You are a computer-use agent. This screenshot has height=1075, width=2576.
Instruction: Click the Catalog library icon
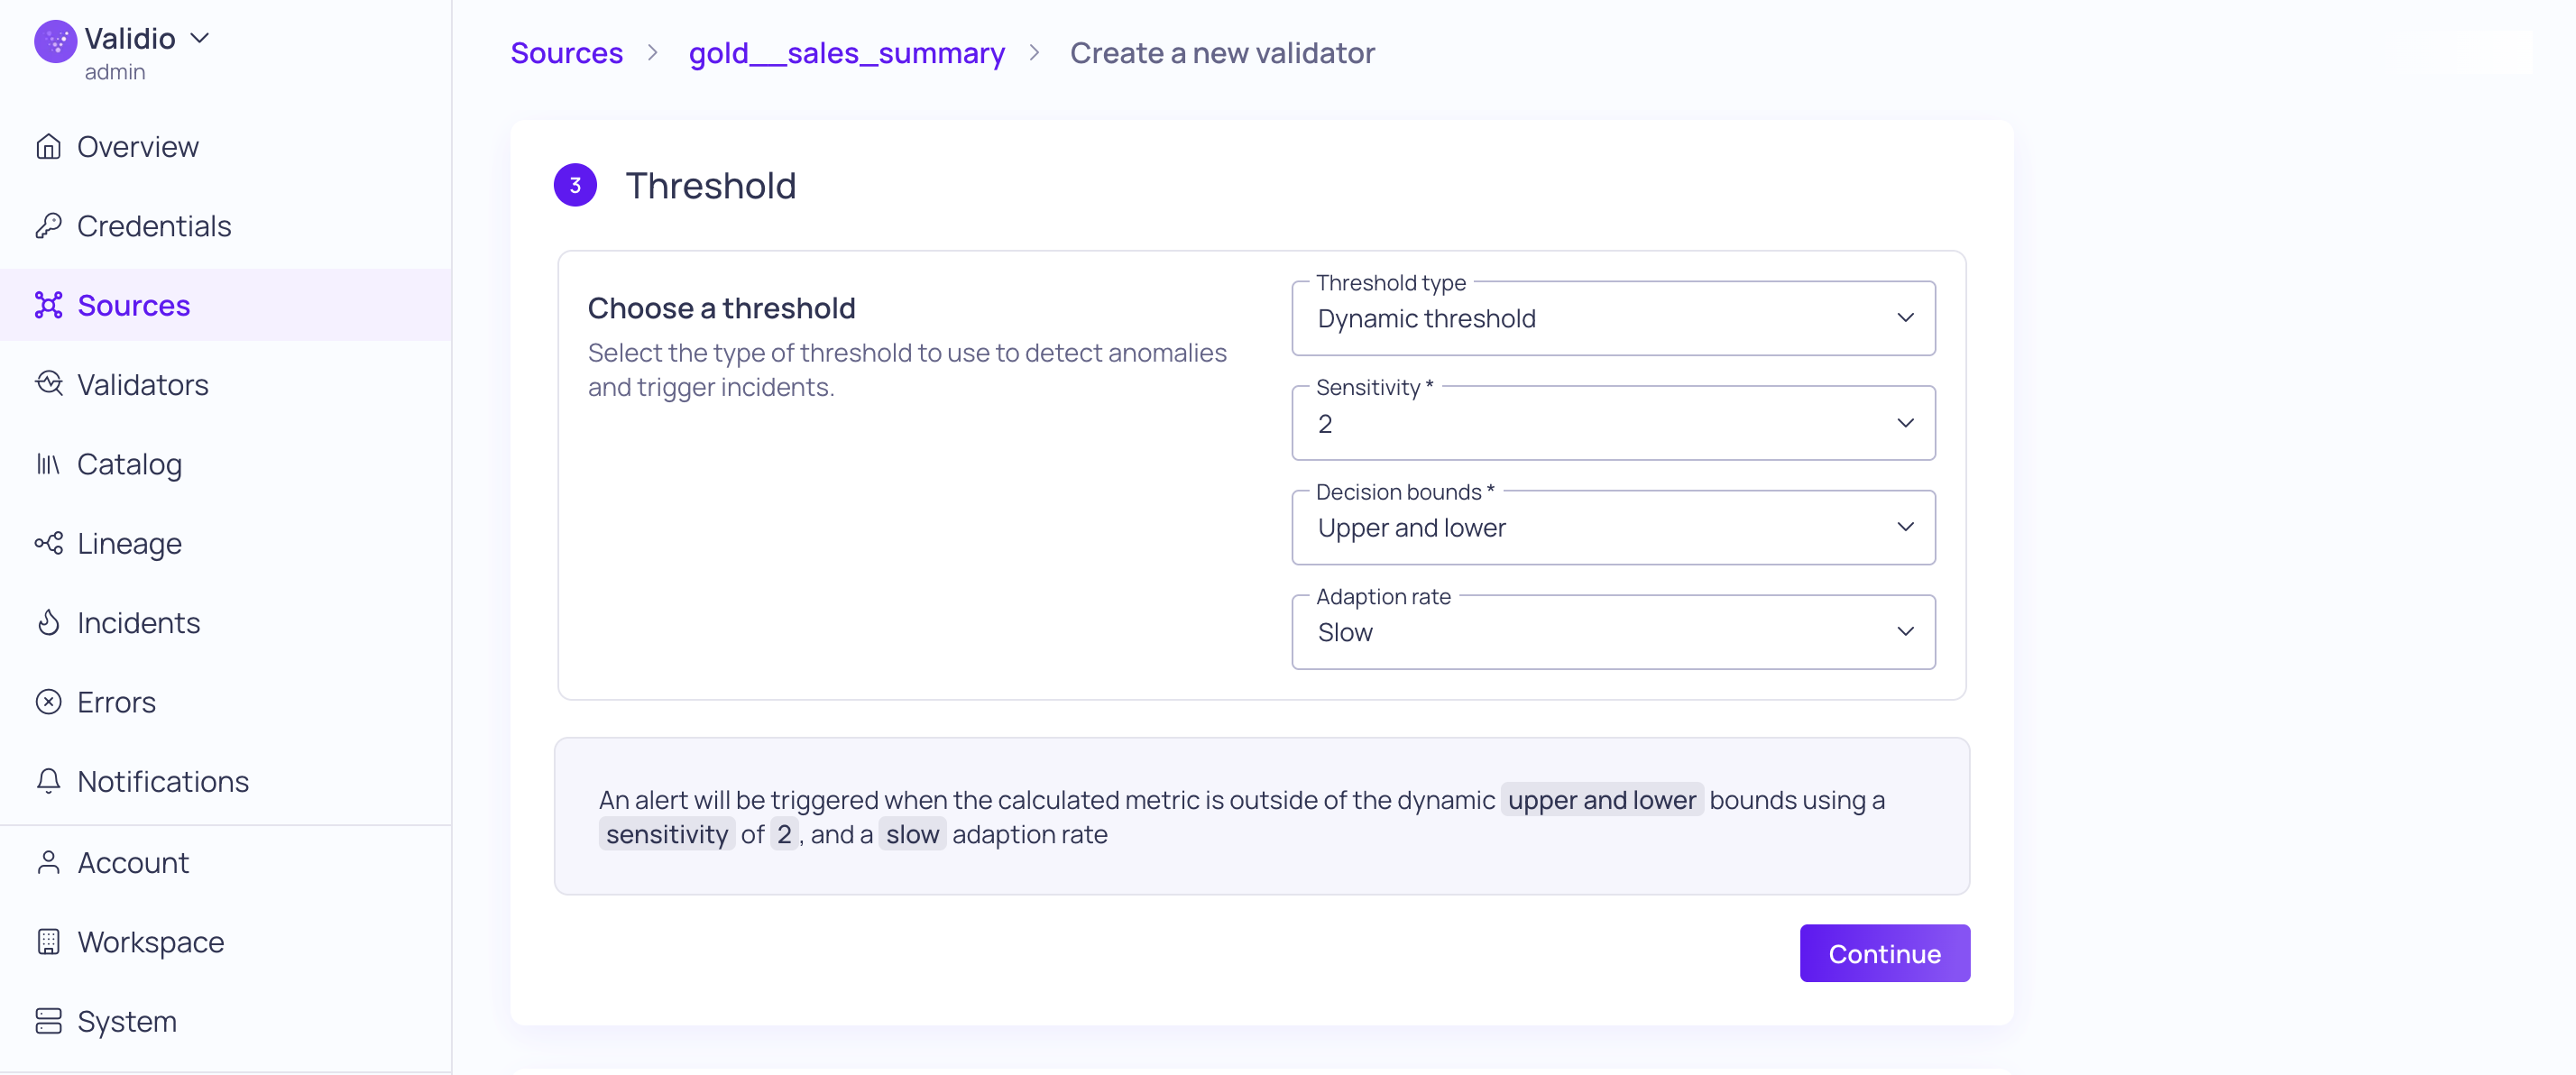point(48,464)
